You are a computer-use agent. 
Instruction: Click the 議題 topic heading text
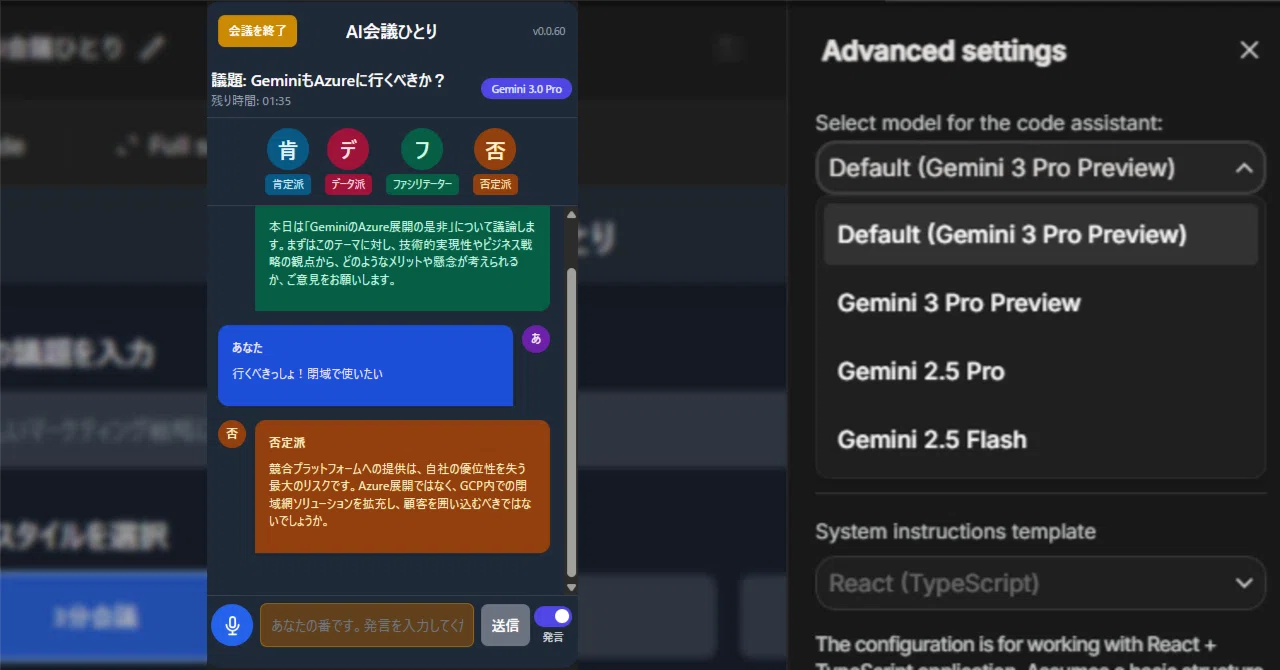click(x=328, y=80)
